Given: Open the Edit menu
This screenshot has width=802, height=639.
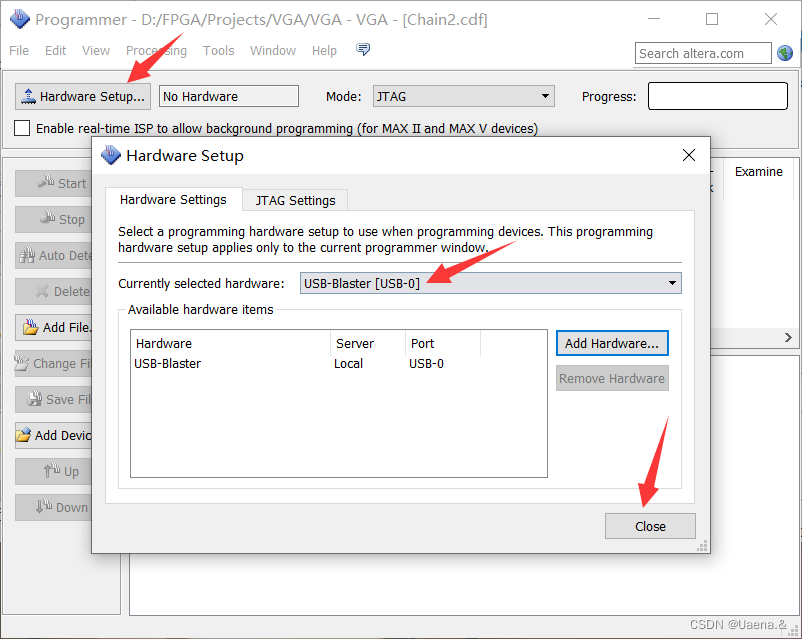Looking at the screenshot, I should point(55,51).
